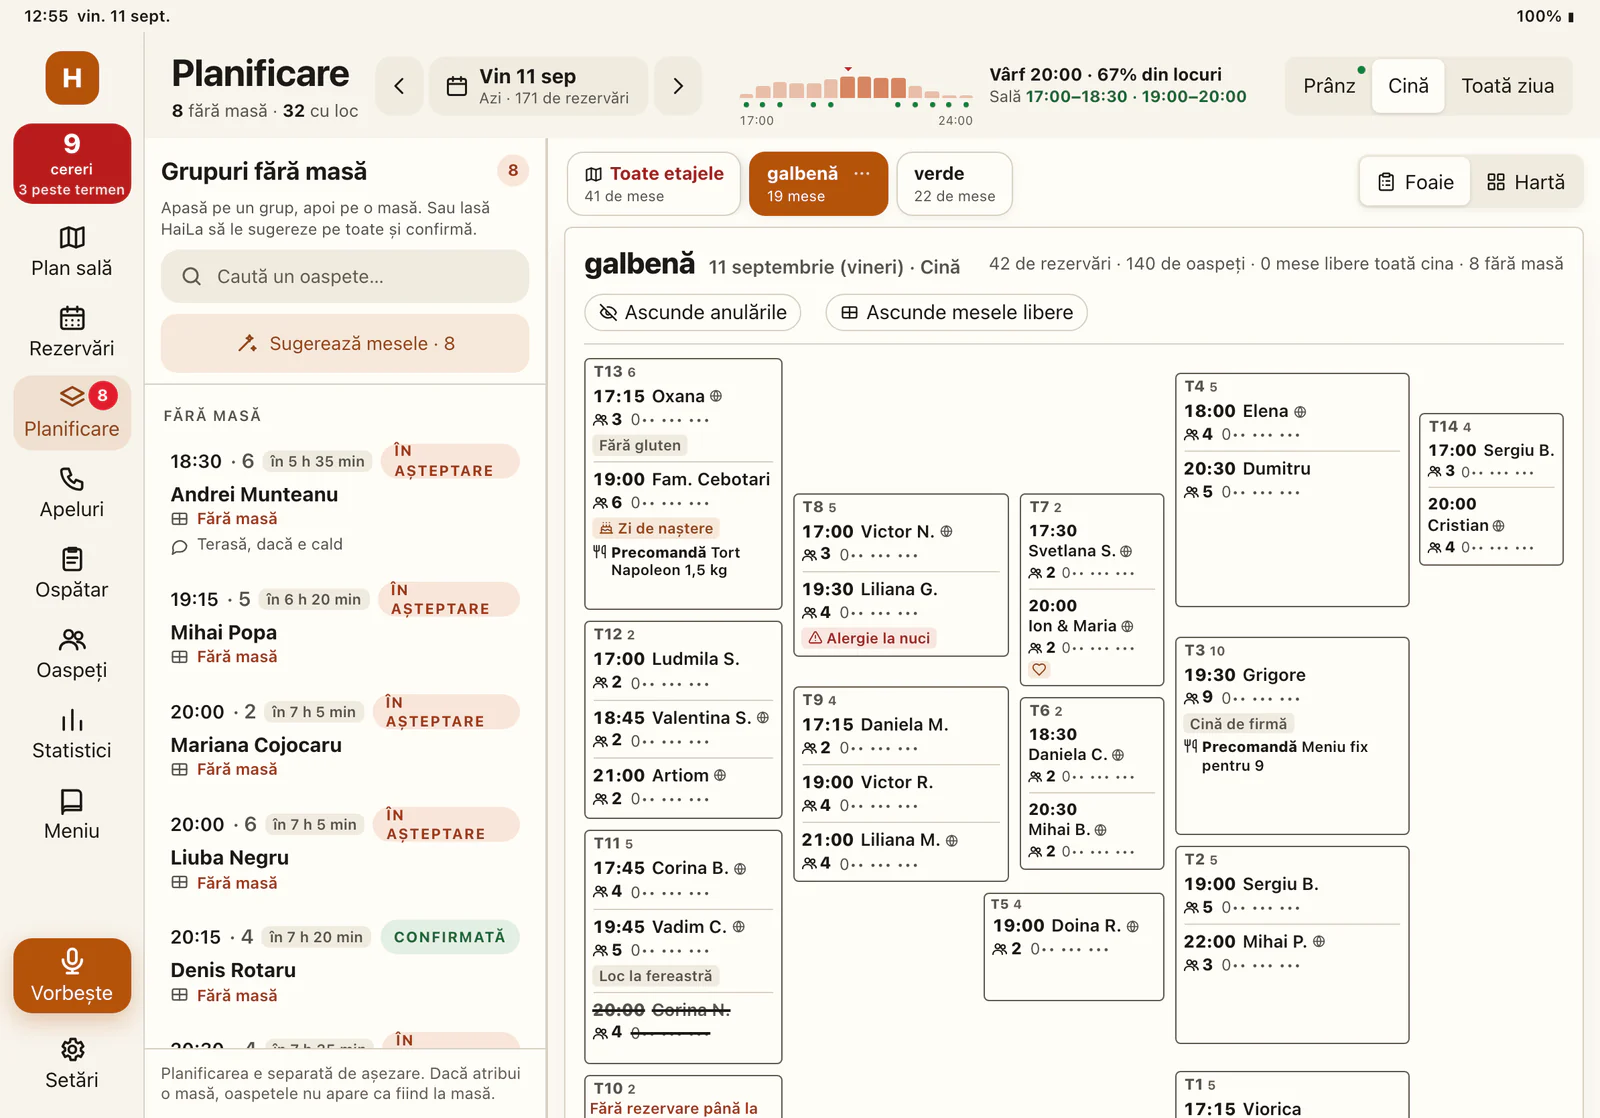
Task: Select Denis Rotaru confirmed group
Action: (x=345, y=964)
